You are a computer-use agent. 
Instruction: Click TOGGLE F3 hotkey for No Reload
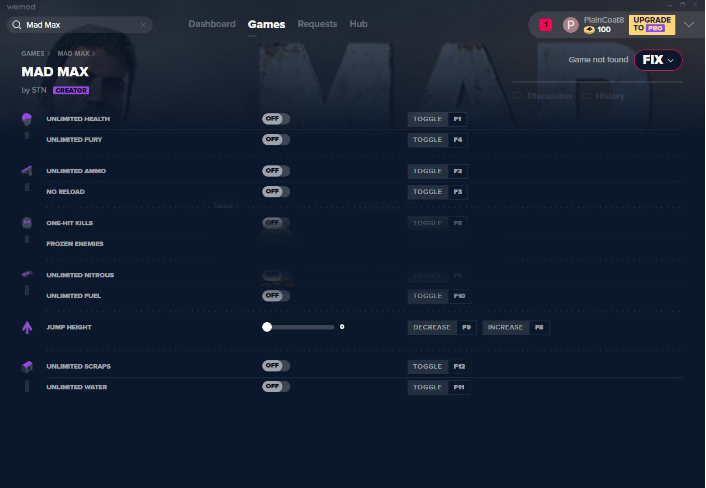tap(437, 192)
